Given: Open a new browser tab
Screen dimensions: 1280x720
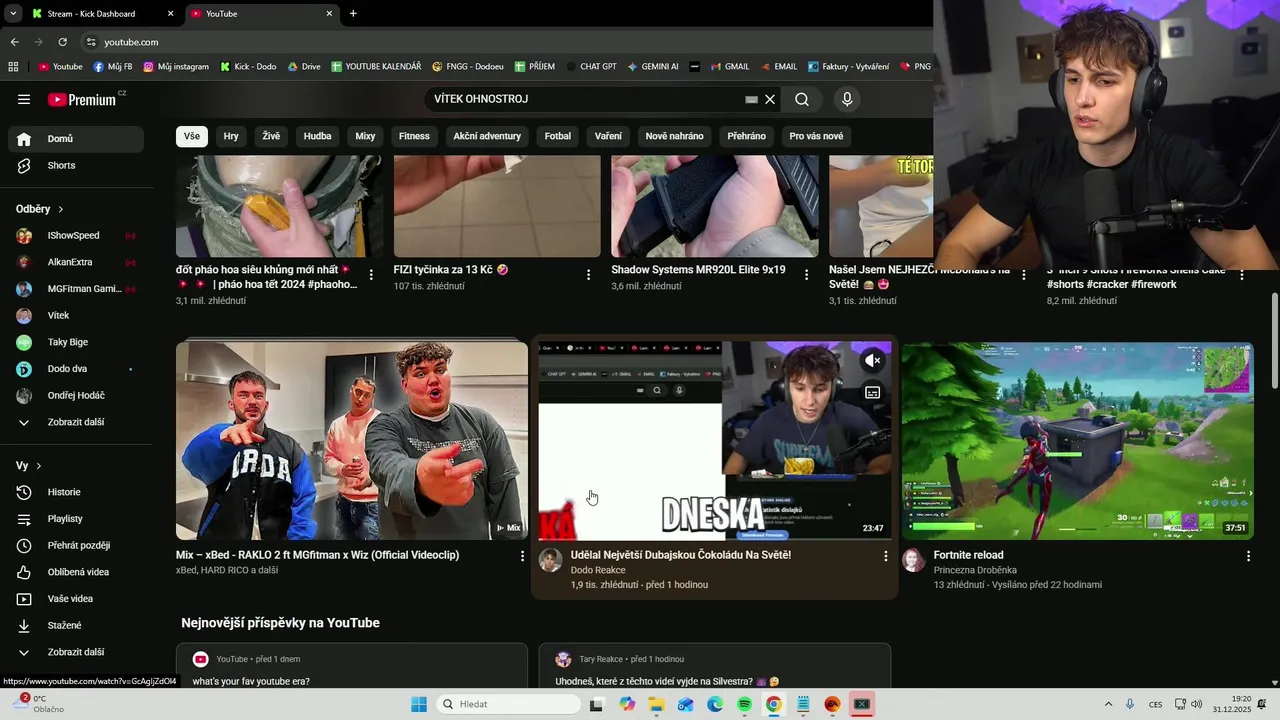Looking at the screenshot, I should (353, 14).
